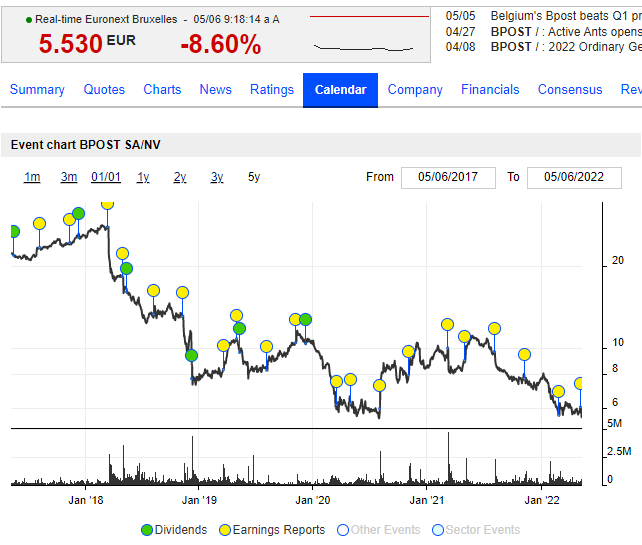642x545 pixels.
Task: Select the active Calendar tab
Action: pos(340,90)
